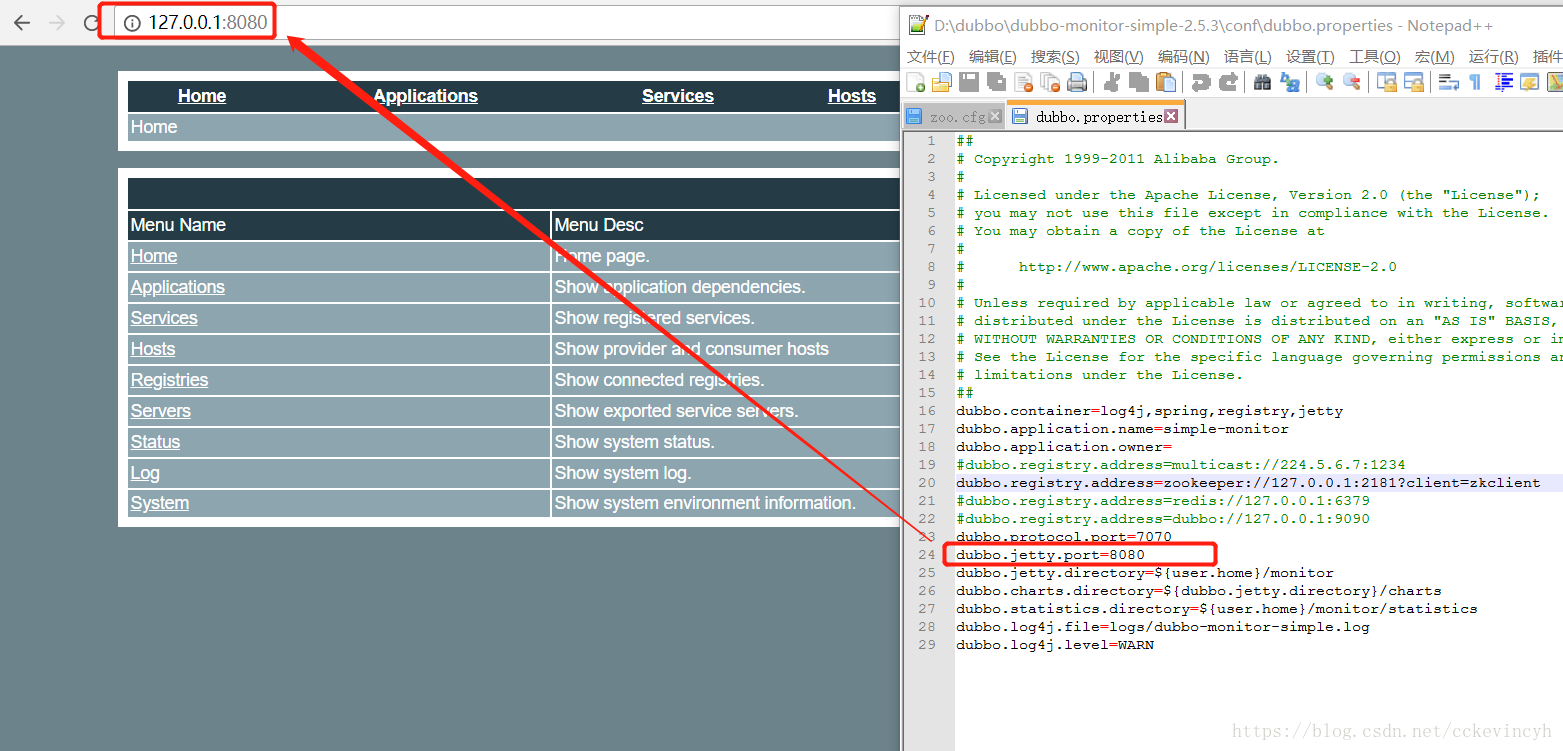
Task: Open the 编辑(E) menu
Action: coord(992,57)
